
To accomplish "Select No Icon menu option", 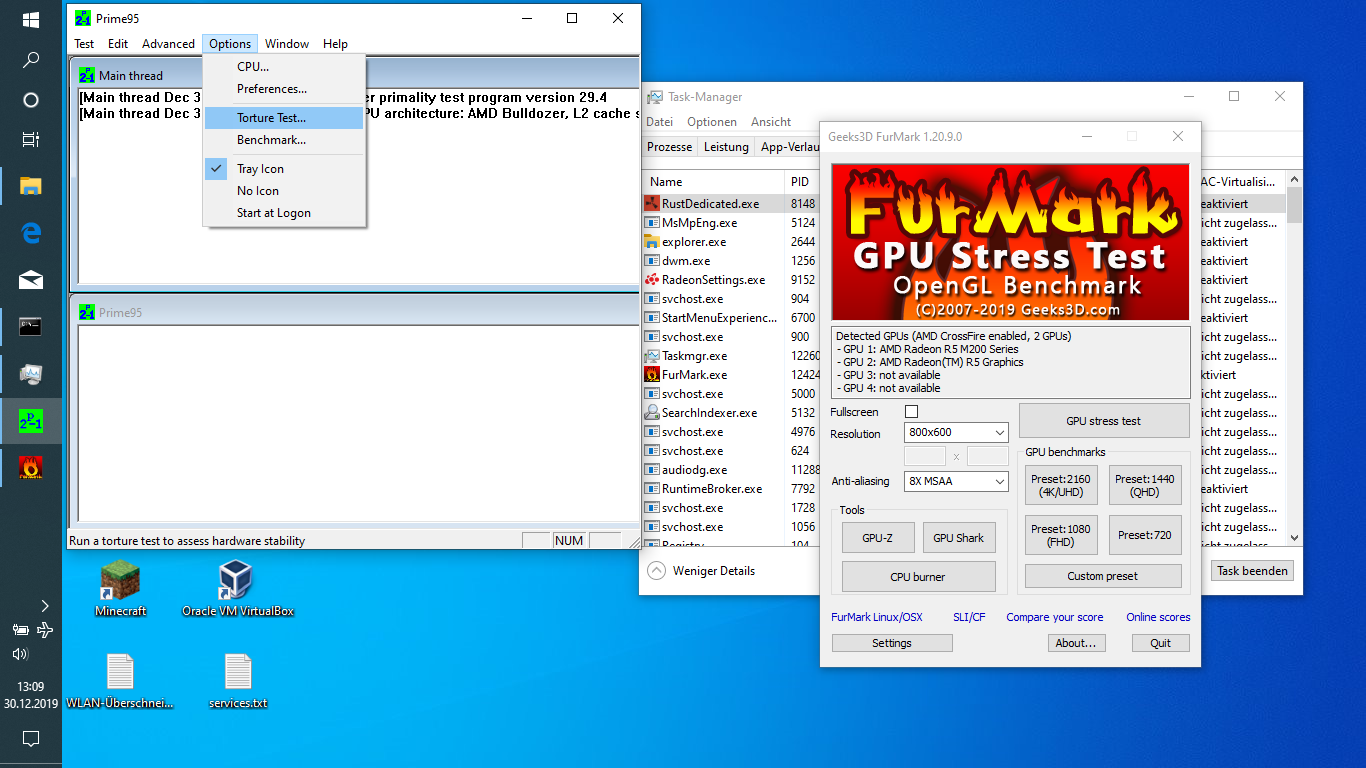I will [x=284, y=191].
